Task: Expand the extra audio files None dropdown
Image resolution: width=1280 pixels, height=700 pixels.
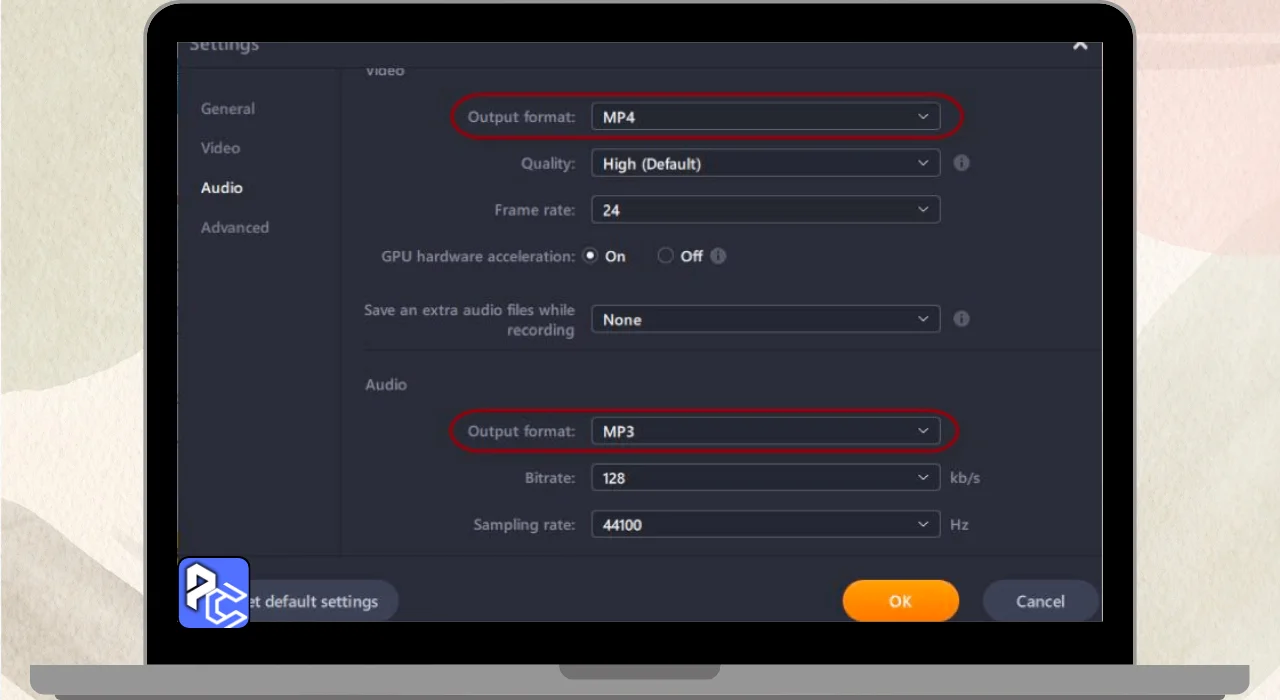Action: pos(765,319)
